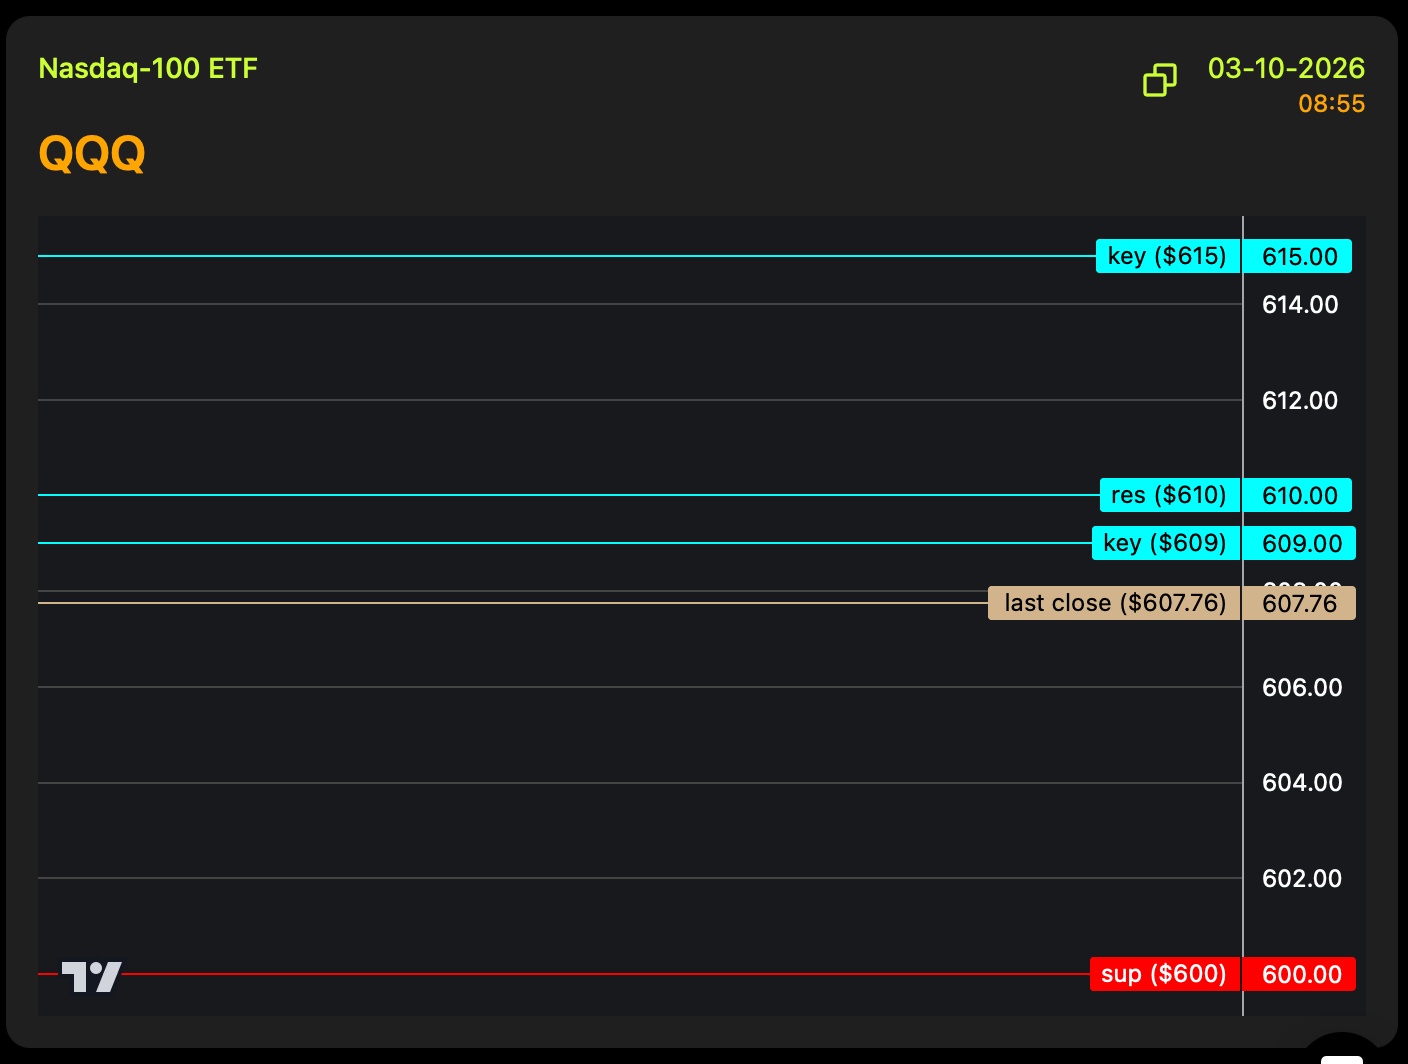Image resolution: width=1408 pixels, height=1064 pixels.
Task: Click the 606.00 price axis value
Action: (x=1301, y=687)
